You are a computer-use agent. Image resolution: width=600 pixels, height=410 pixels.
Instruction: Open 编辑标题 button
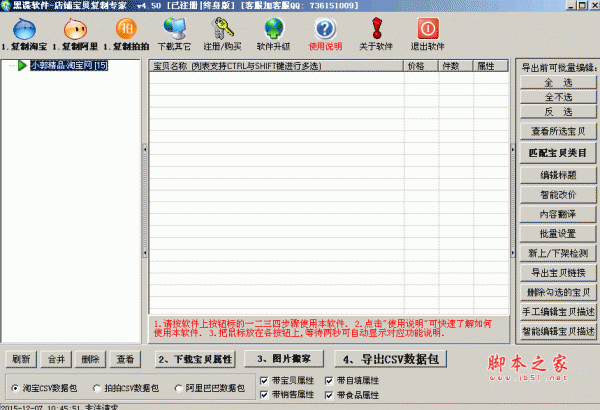(x=558, y=175)
